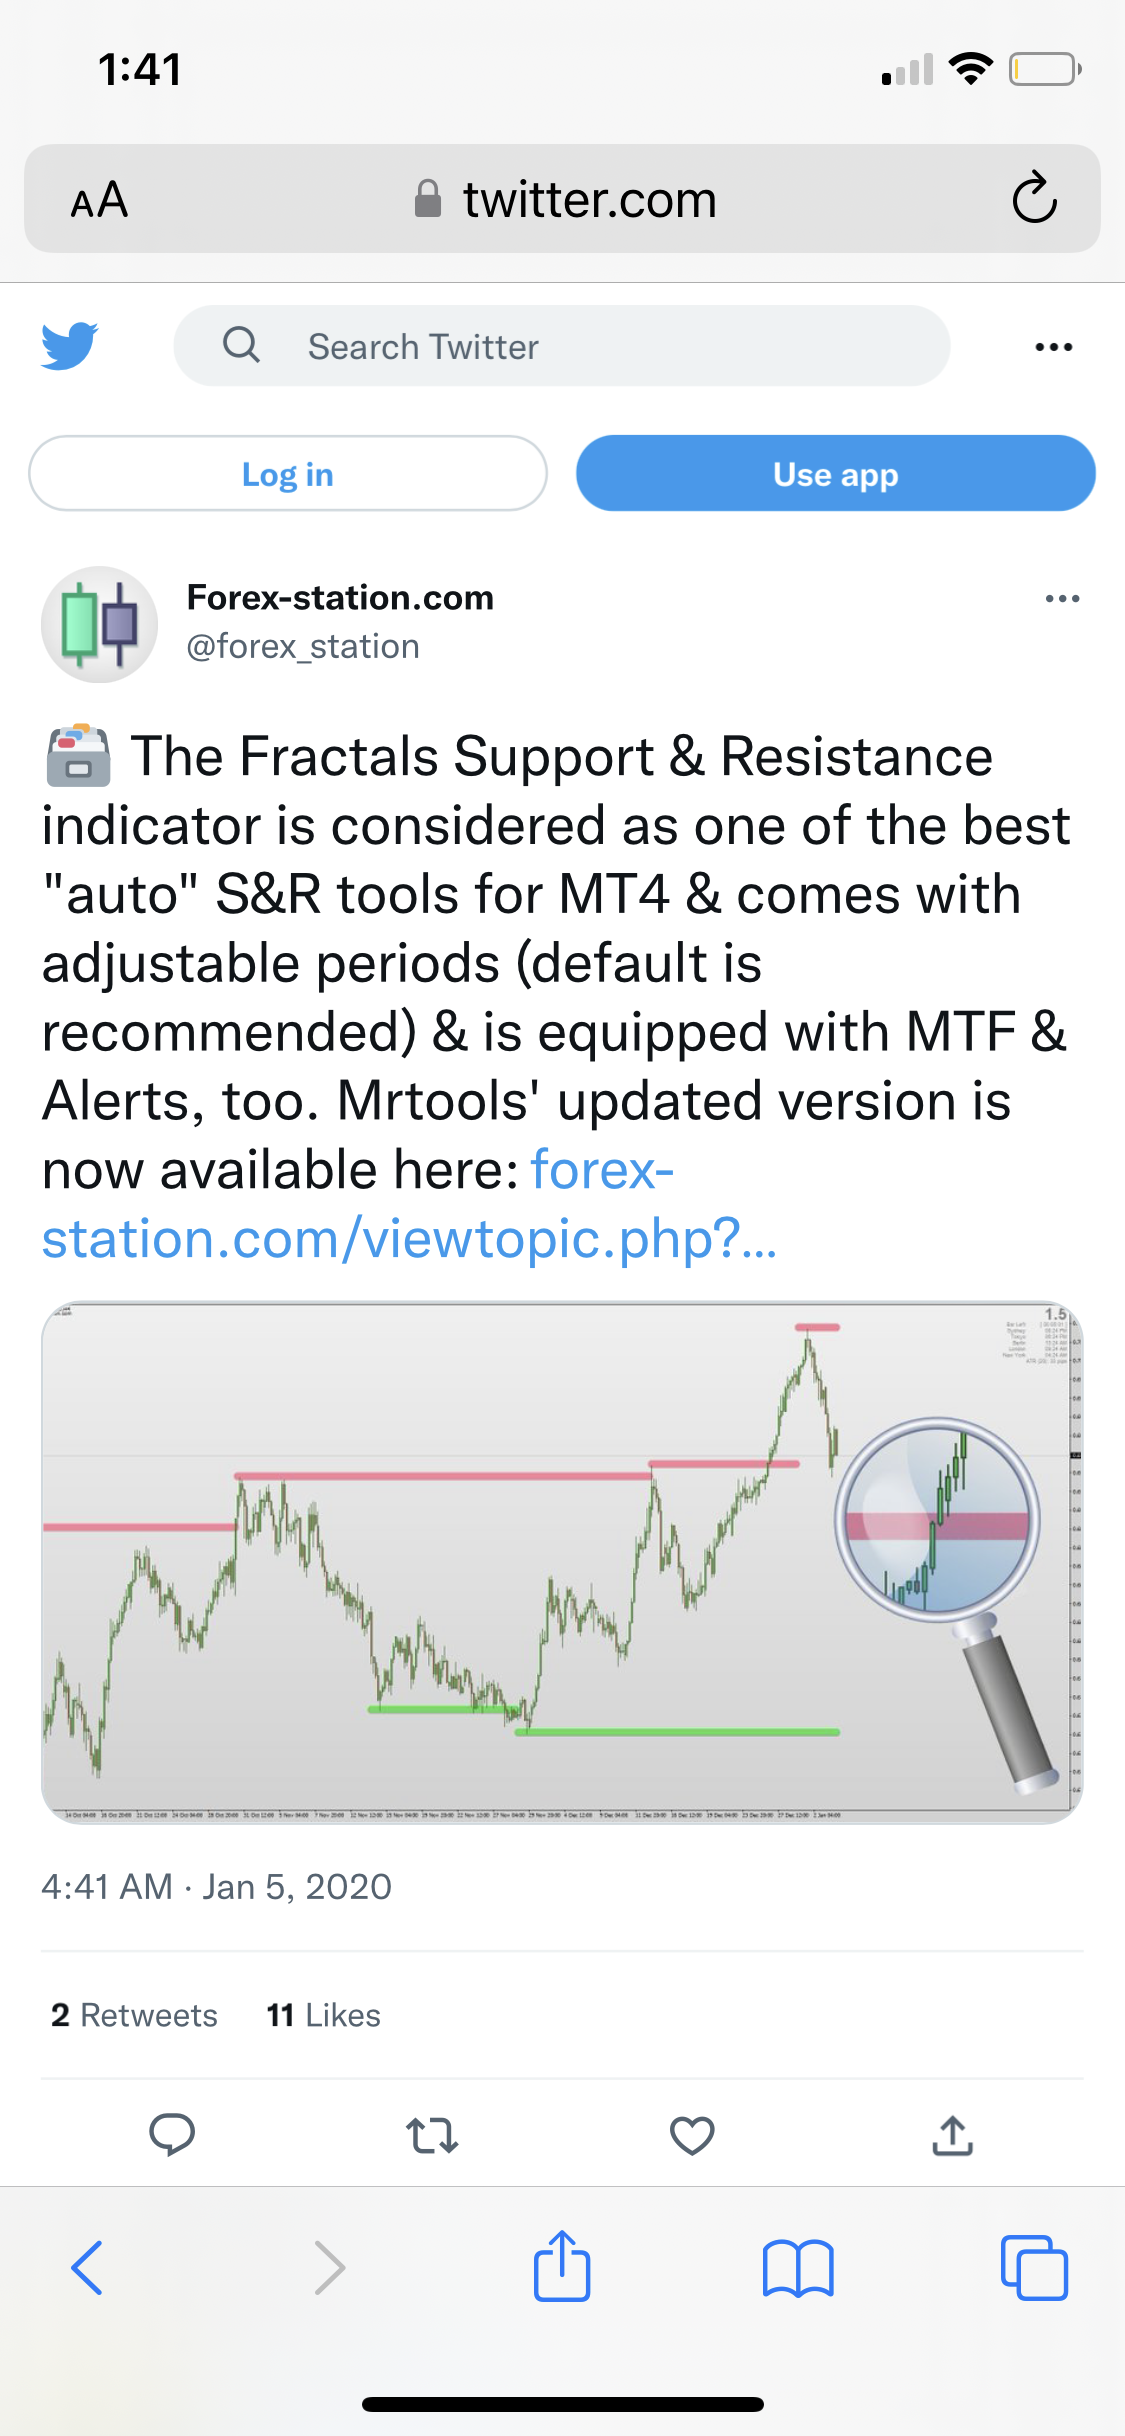This screenshot has width=1125, height=2436.
Task: Focus the Search Twitter field
Action: tap(560, 346)
